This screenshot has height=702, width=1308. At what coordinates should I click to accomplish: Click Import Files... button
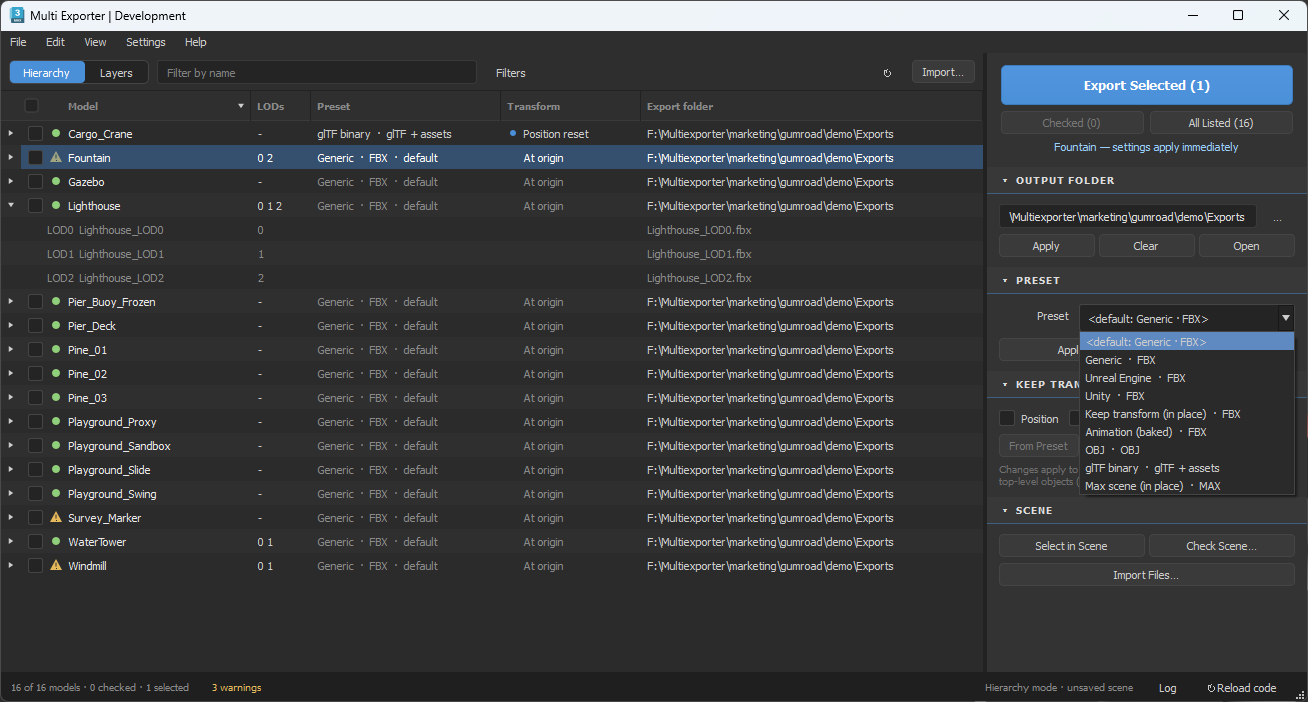[x=1146, y=575]
